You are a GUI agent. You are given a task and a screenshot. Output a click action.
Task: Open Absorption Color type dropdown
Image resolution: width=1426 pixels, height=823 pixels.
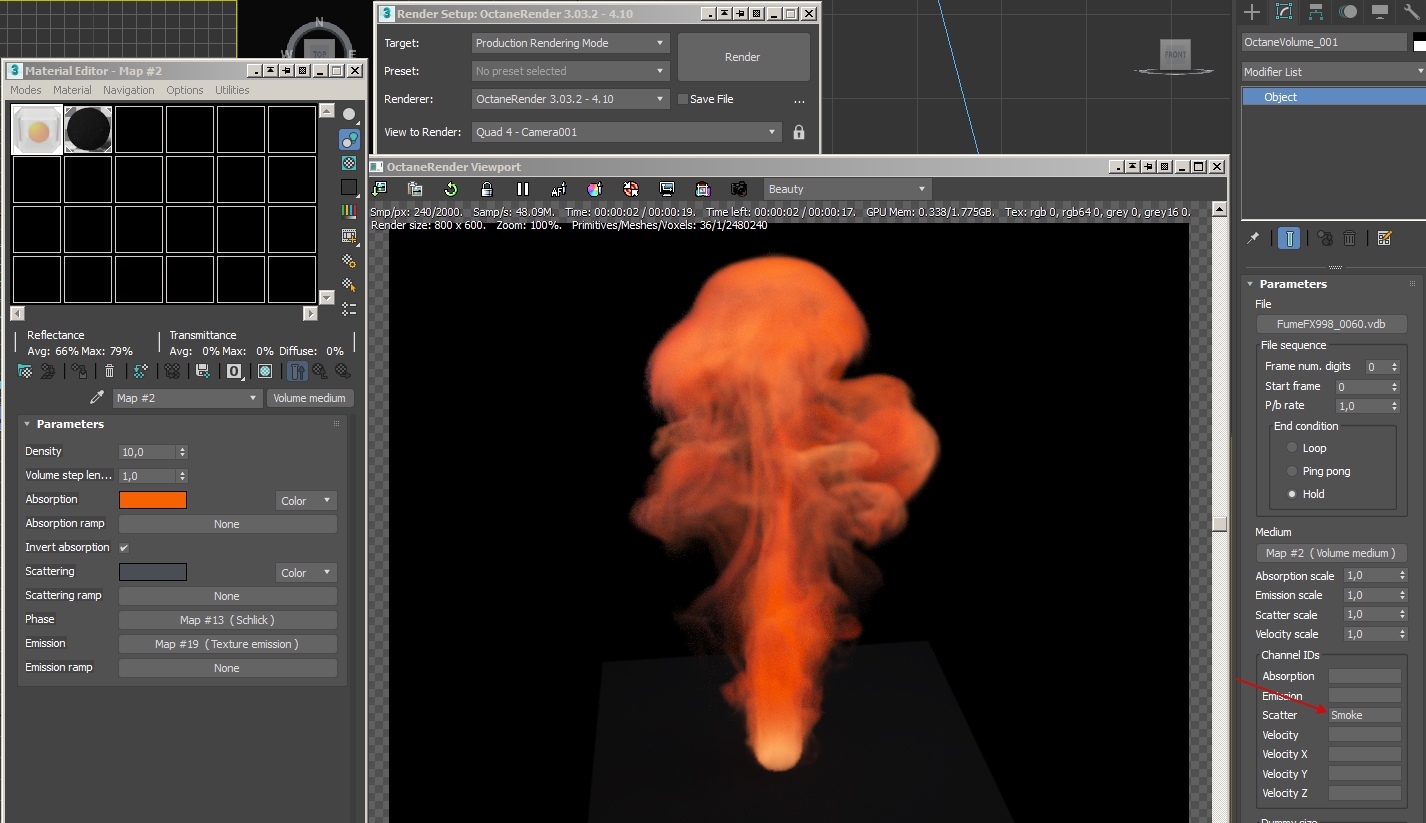(306, 500)
